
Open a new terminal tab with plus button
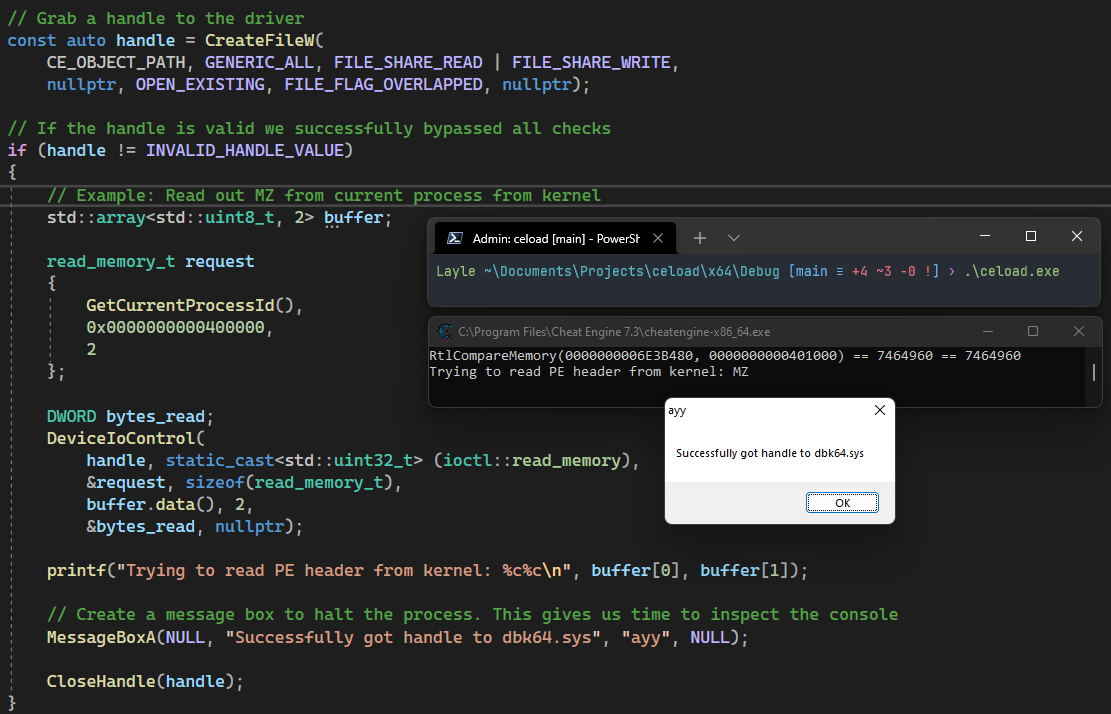(x=700, y=238)
